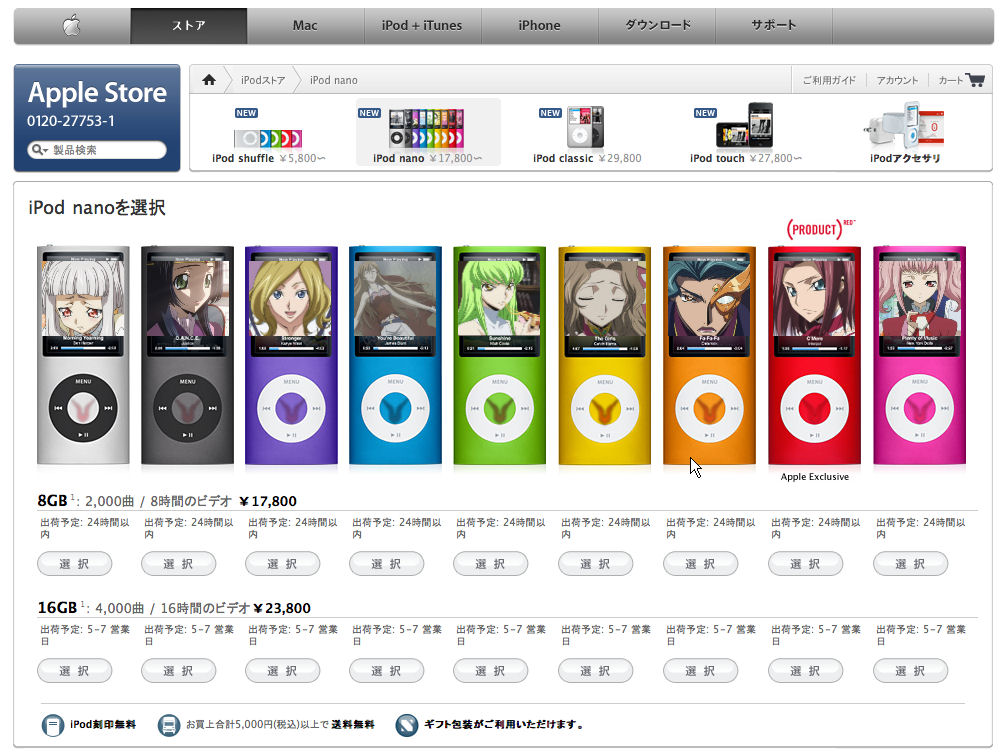Select 16GB yellow nano 選択 button
This screenshot has width=1008, height=756.
(596, 670)
